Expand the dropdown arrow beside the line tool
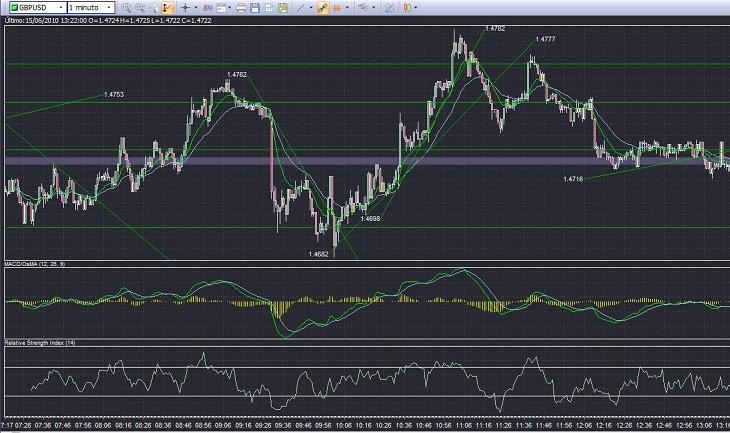This screenshot has width=730, height=433. tap(312, 7)
